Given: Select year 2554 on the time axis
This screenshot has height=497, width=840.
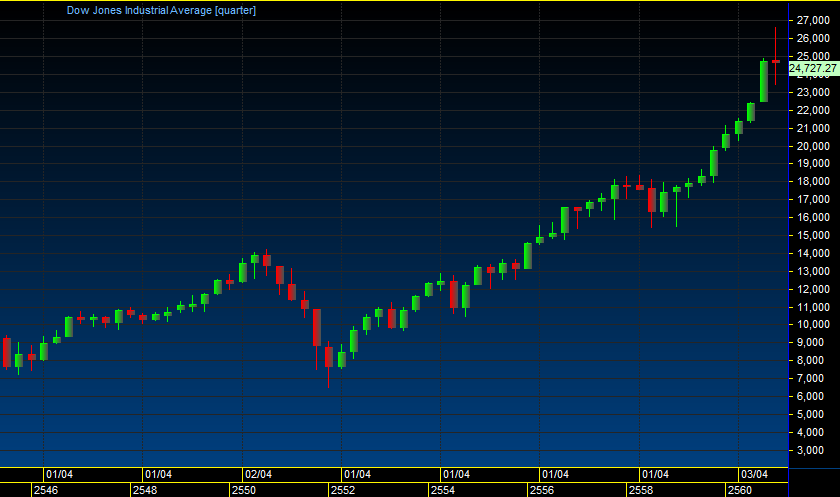Looking at the screenshot, I should point(443,490).
